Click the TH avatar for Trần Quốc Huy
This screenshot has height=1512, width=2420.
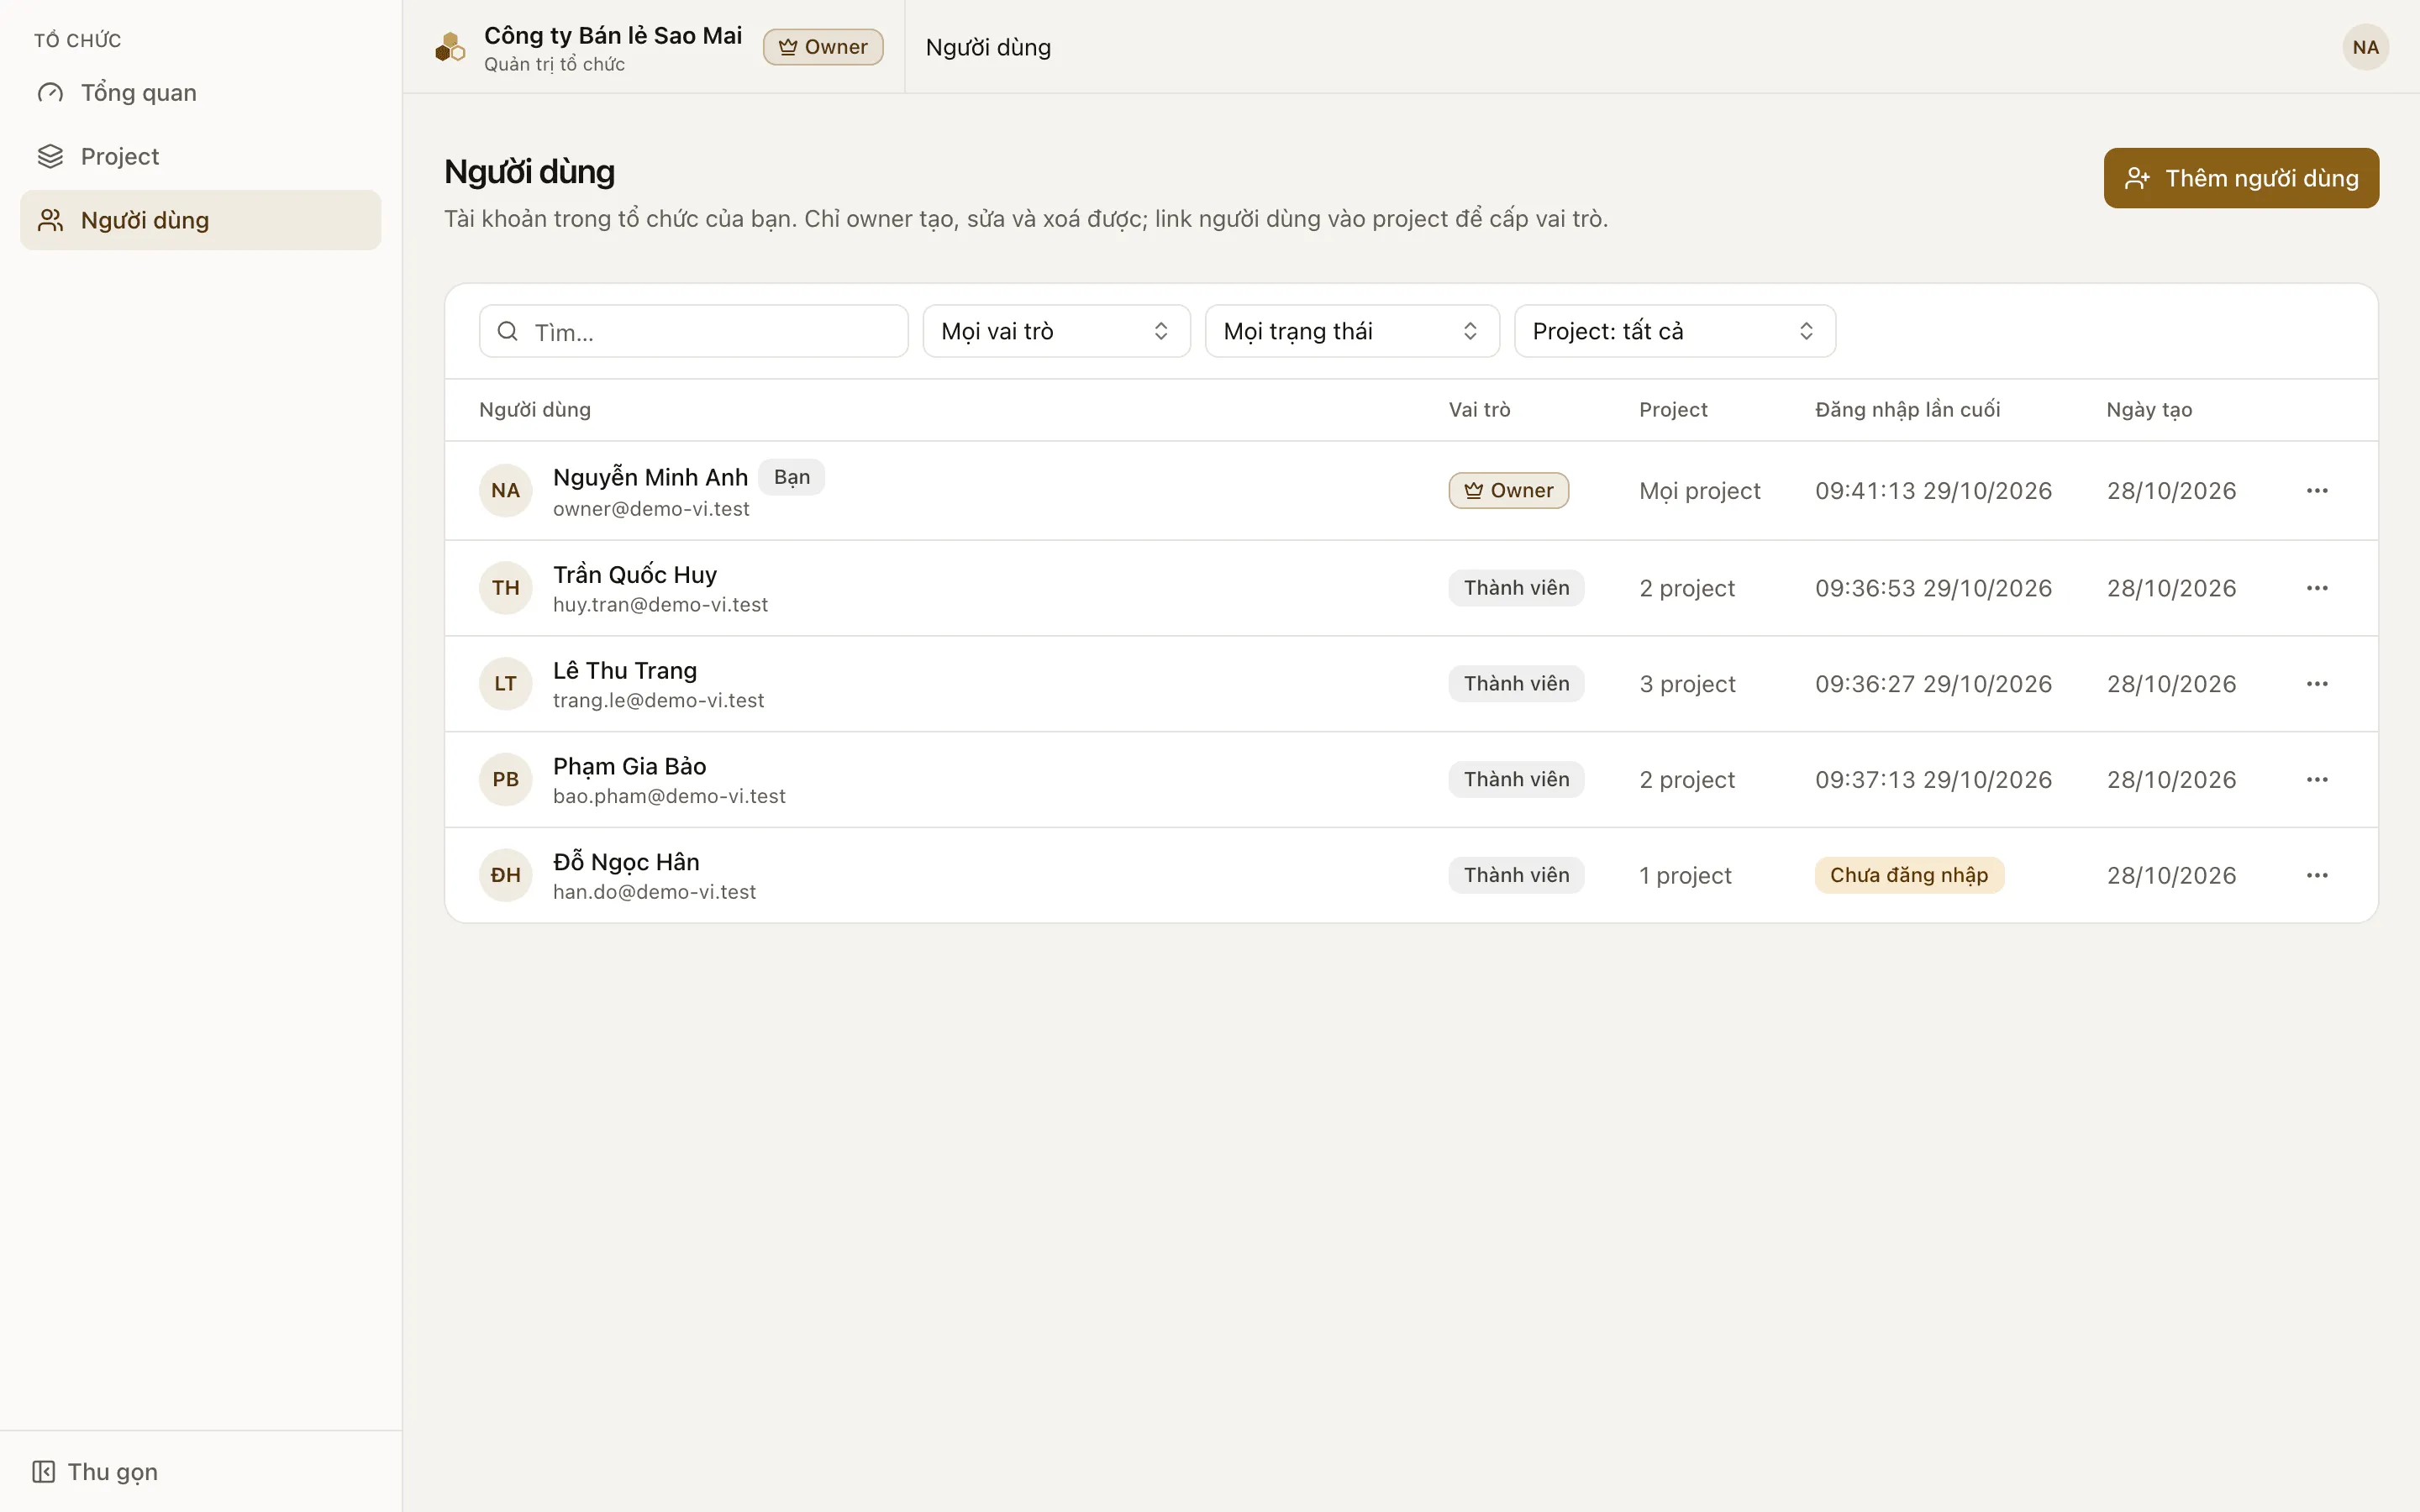pos(505,588)
